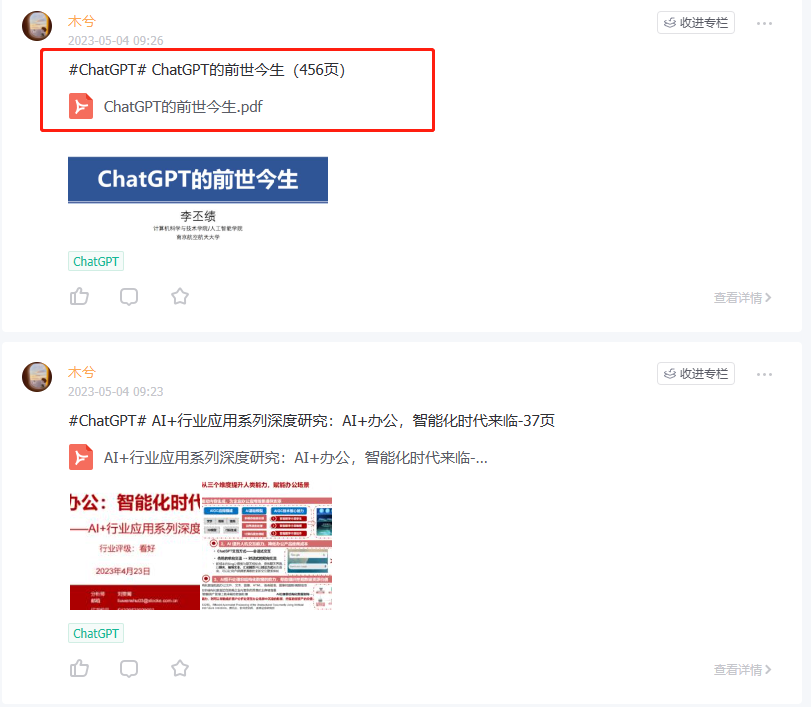Select the ChatGPT tag under first post
The image size is (811, 707).
96,261
